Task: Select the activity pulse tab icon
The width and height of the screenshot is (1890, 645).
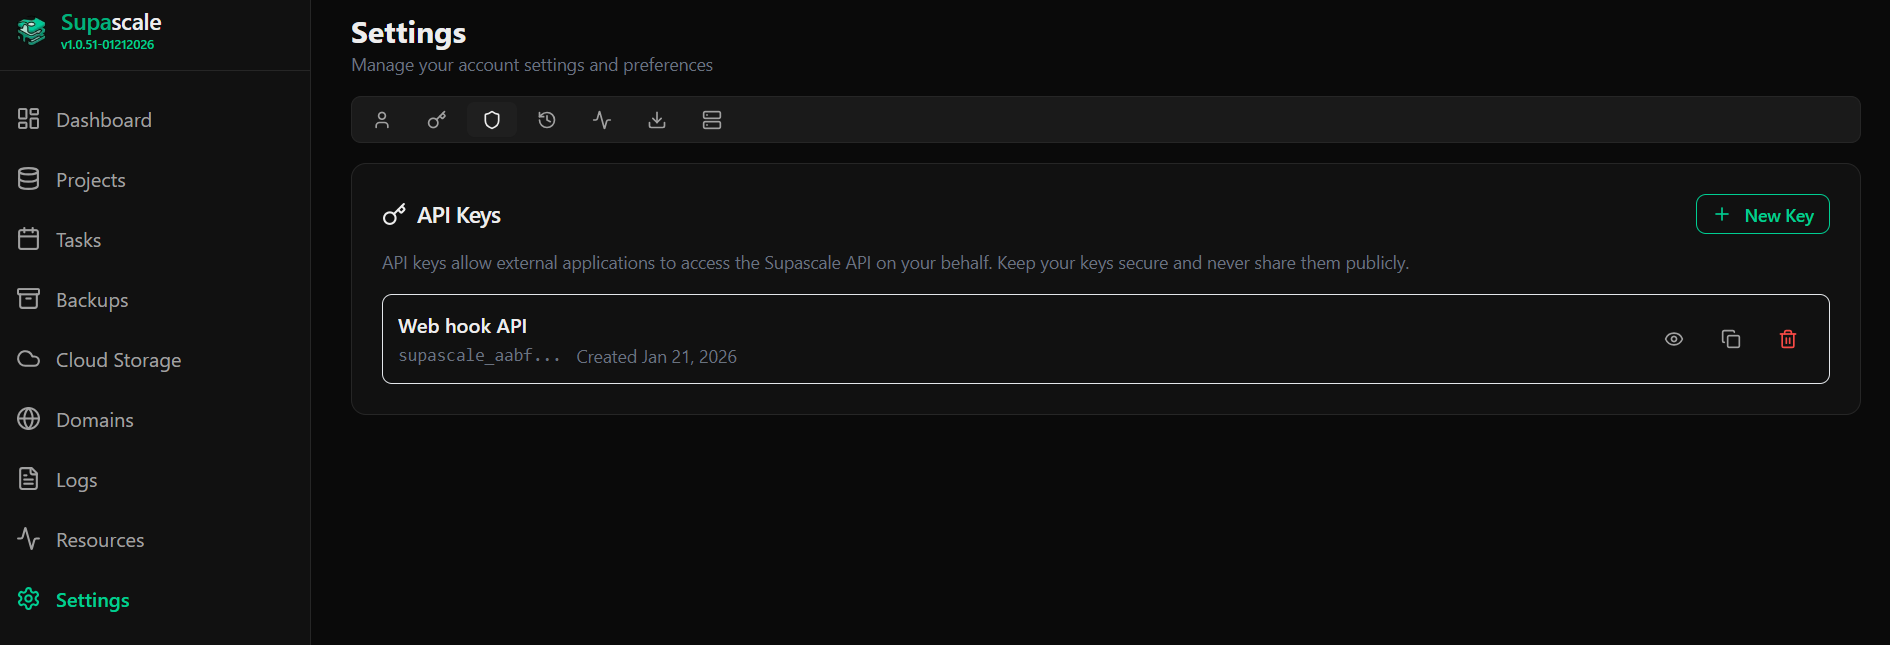Action: pyautogui.click(x=602, y=120)
